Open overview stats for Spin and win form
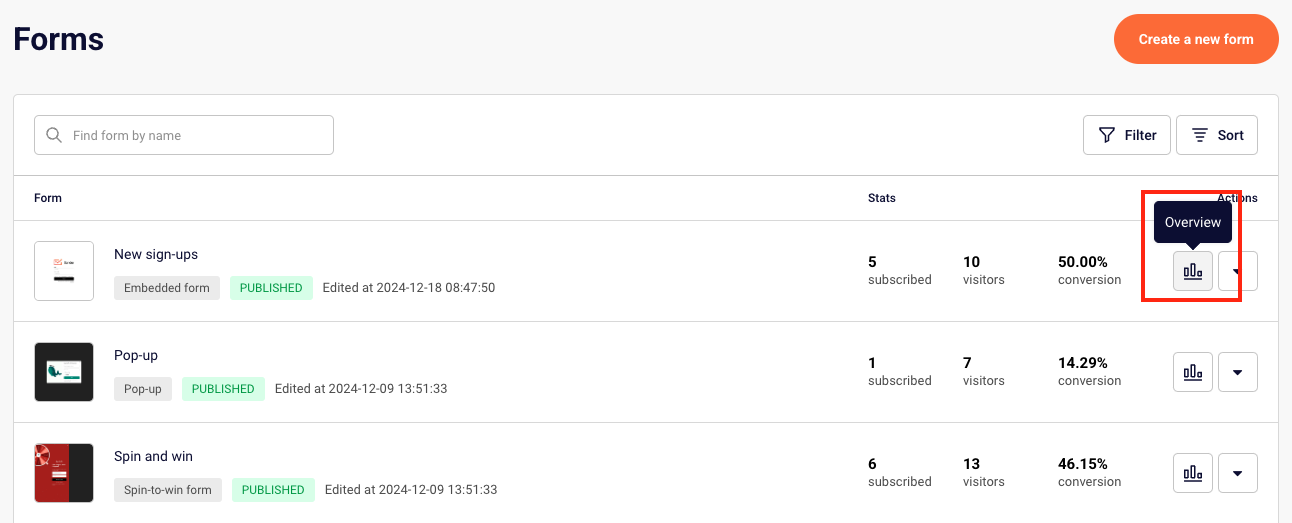The height and width of the screenshot is (523, 1292). (x=1192, y=473)
